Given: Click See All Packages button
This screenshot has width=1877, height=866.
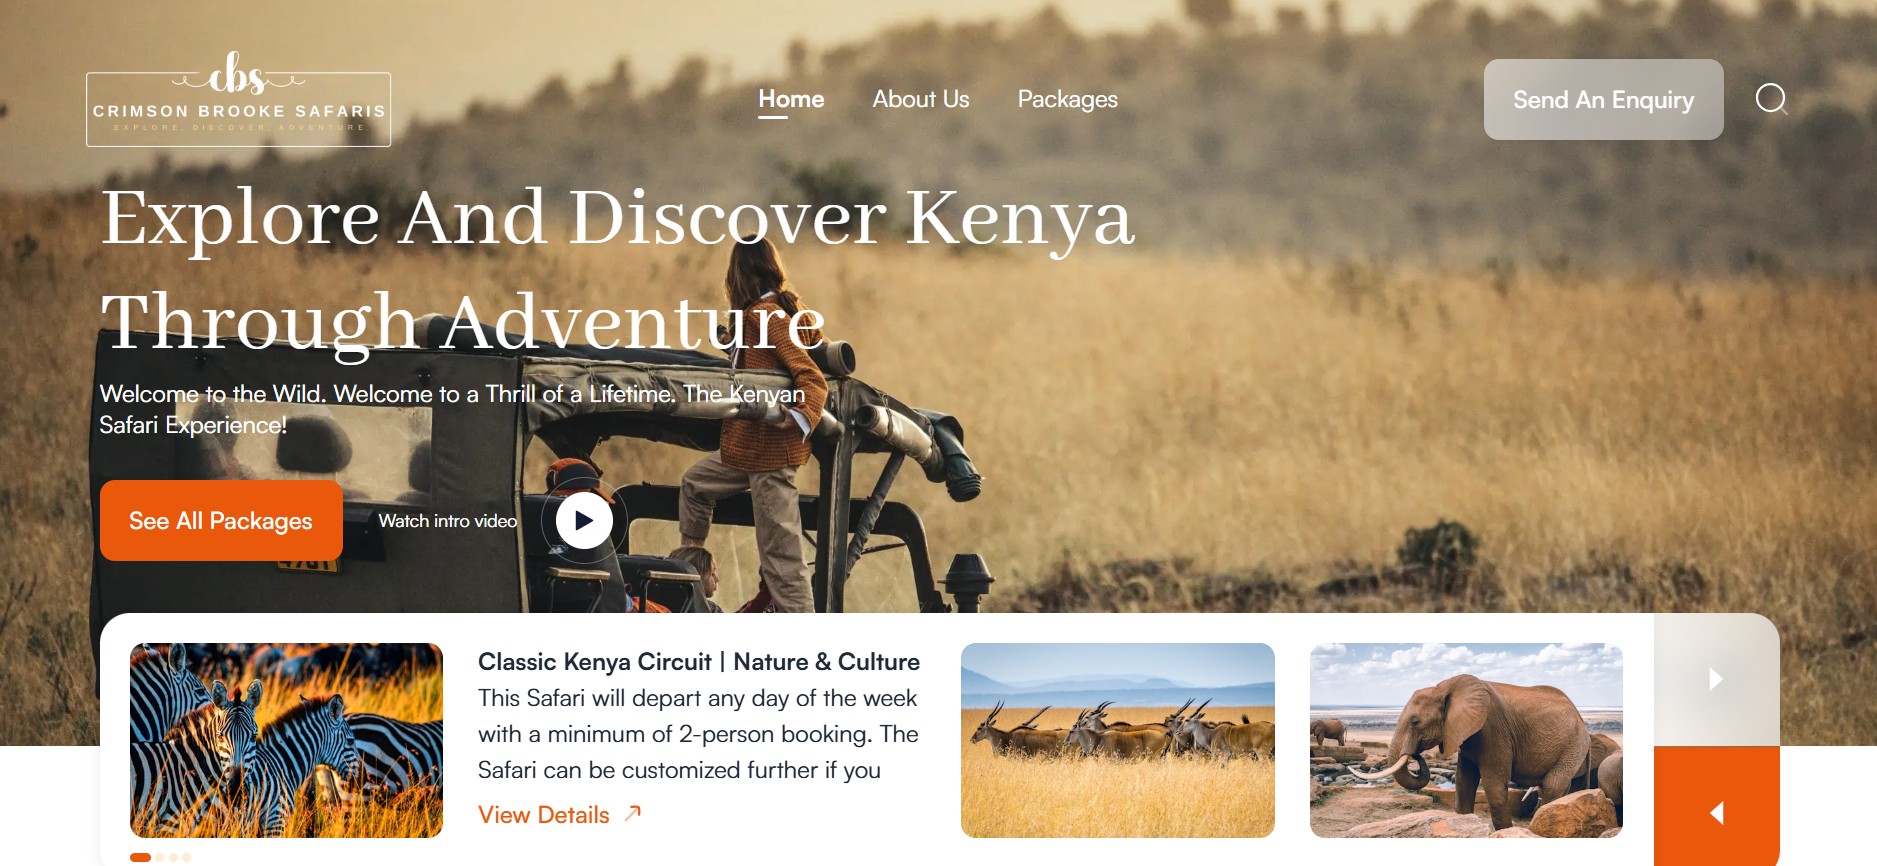Looking at the screenshot, I should coord(221,520).
